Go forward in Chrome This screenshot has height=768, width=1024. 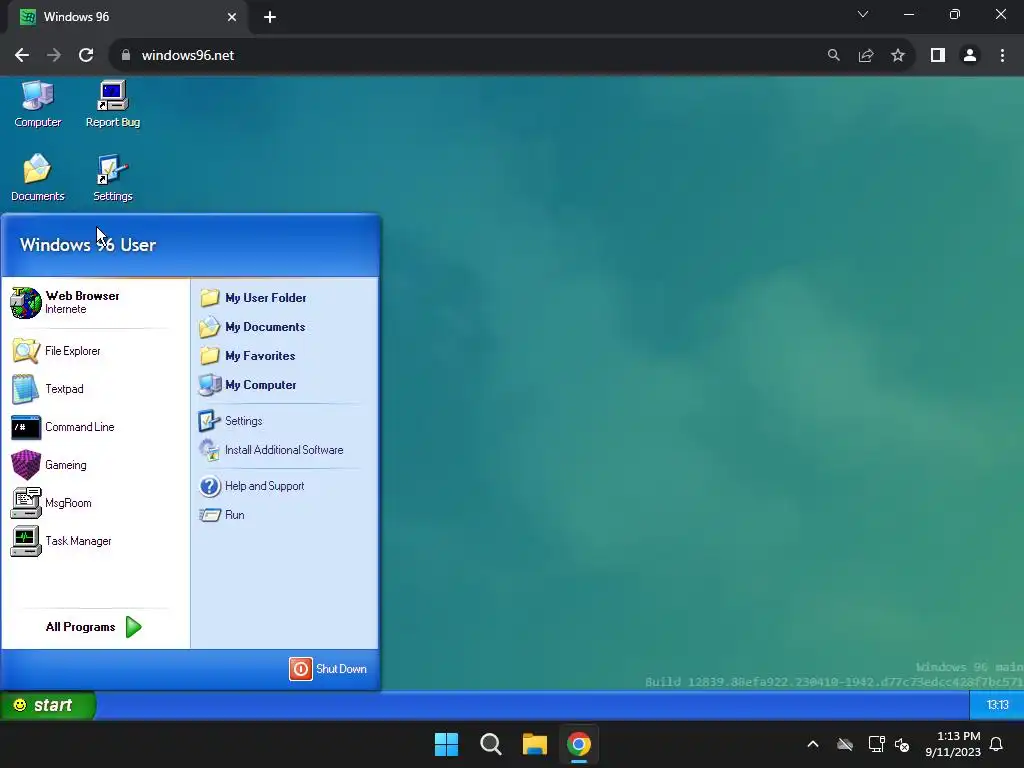(54, 56)
